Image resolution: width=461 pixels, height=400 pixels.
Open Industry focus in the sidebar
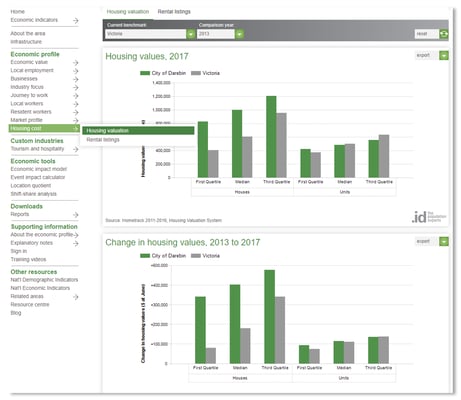(x=27, y=87)
